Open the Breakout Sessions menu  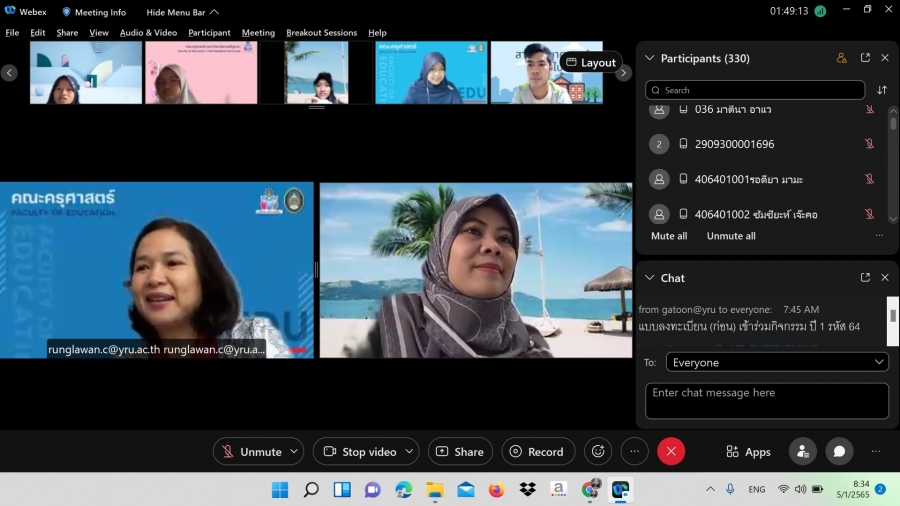[x=321, y=33]
